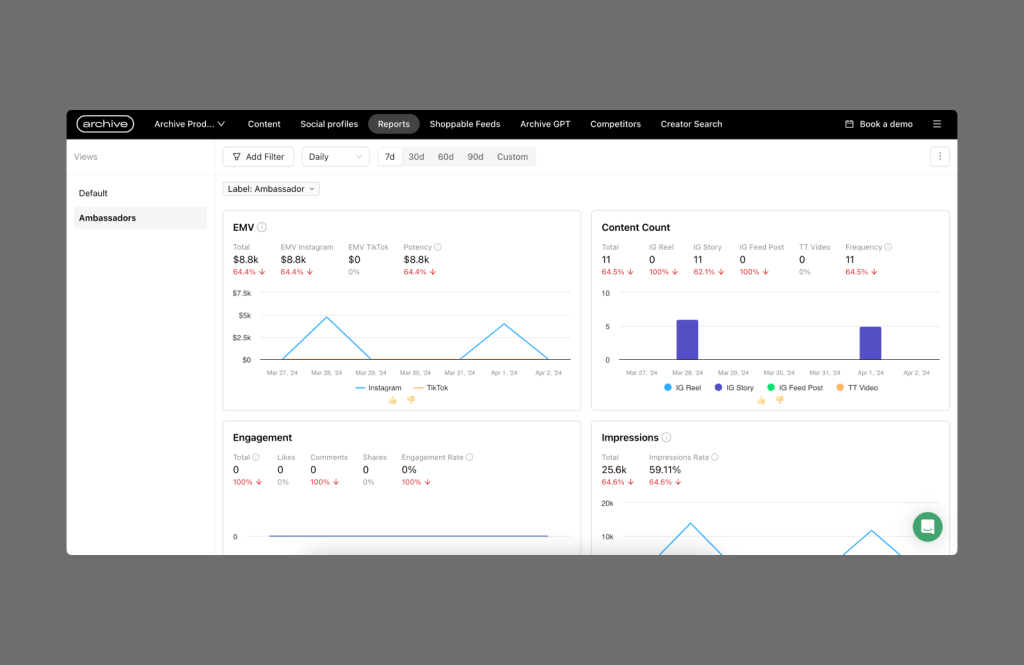Open the Daily interval dropdown
This screenshot has width=1024, height=665.
[335, 157]
